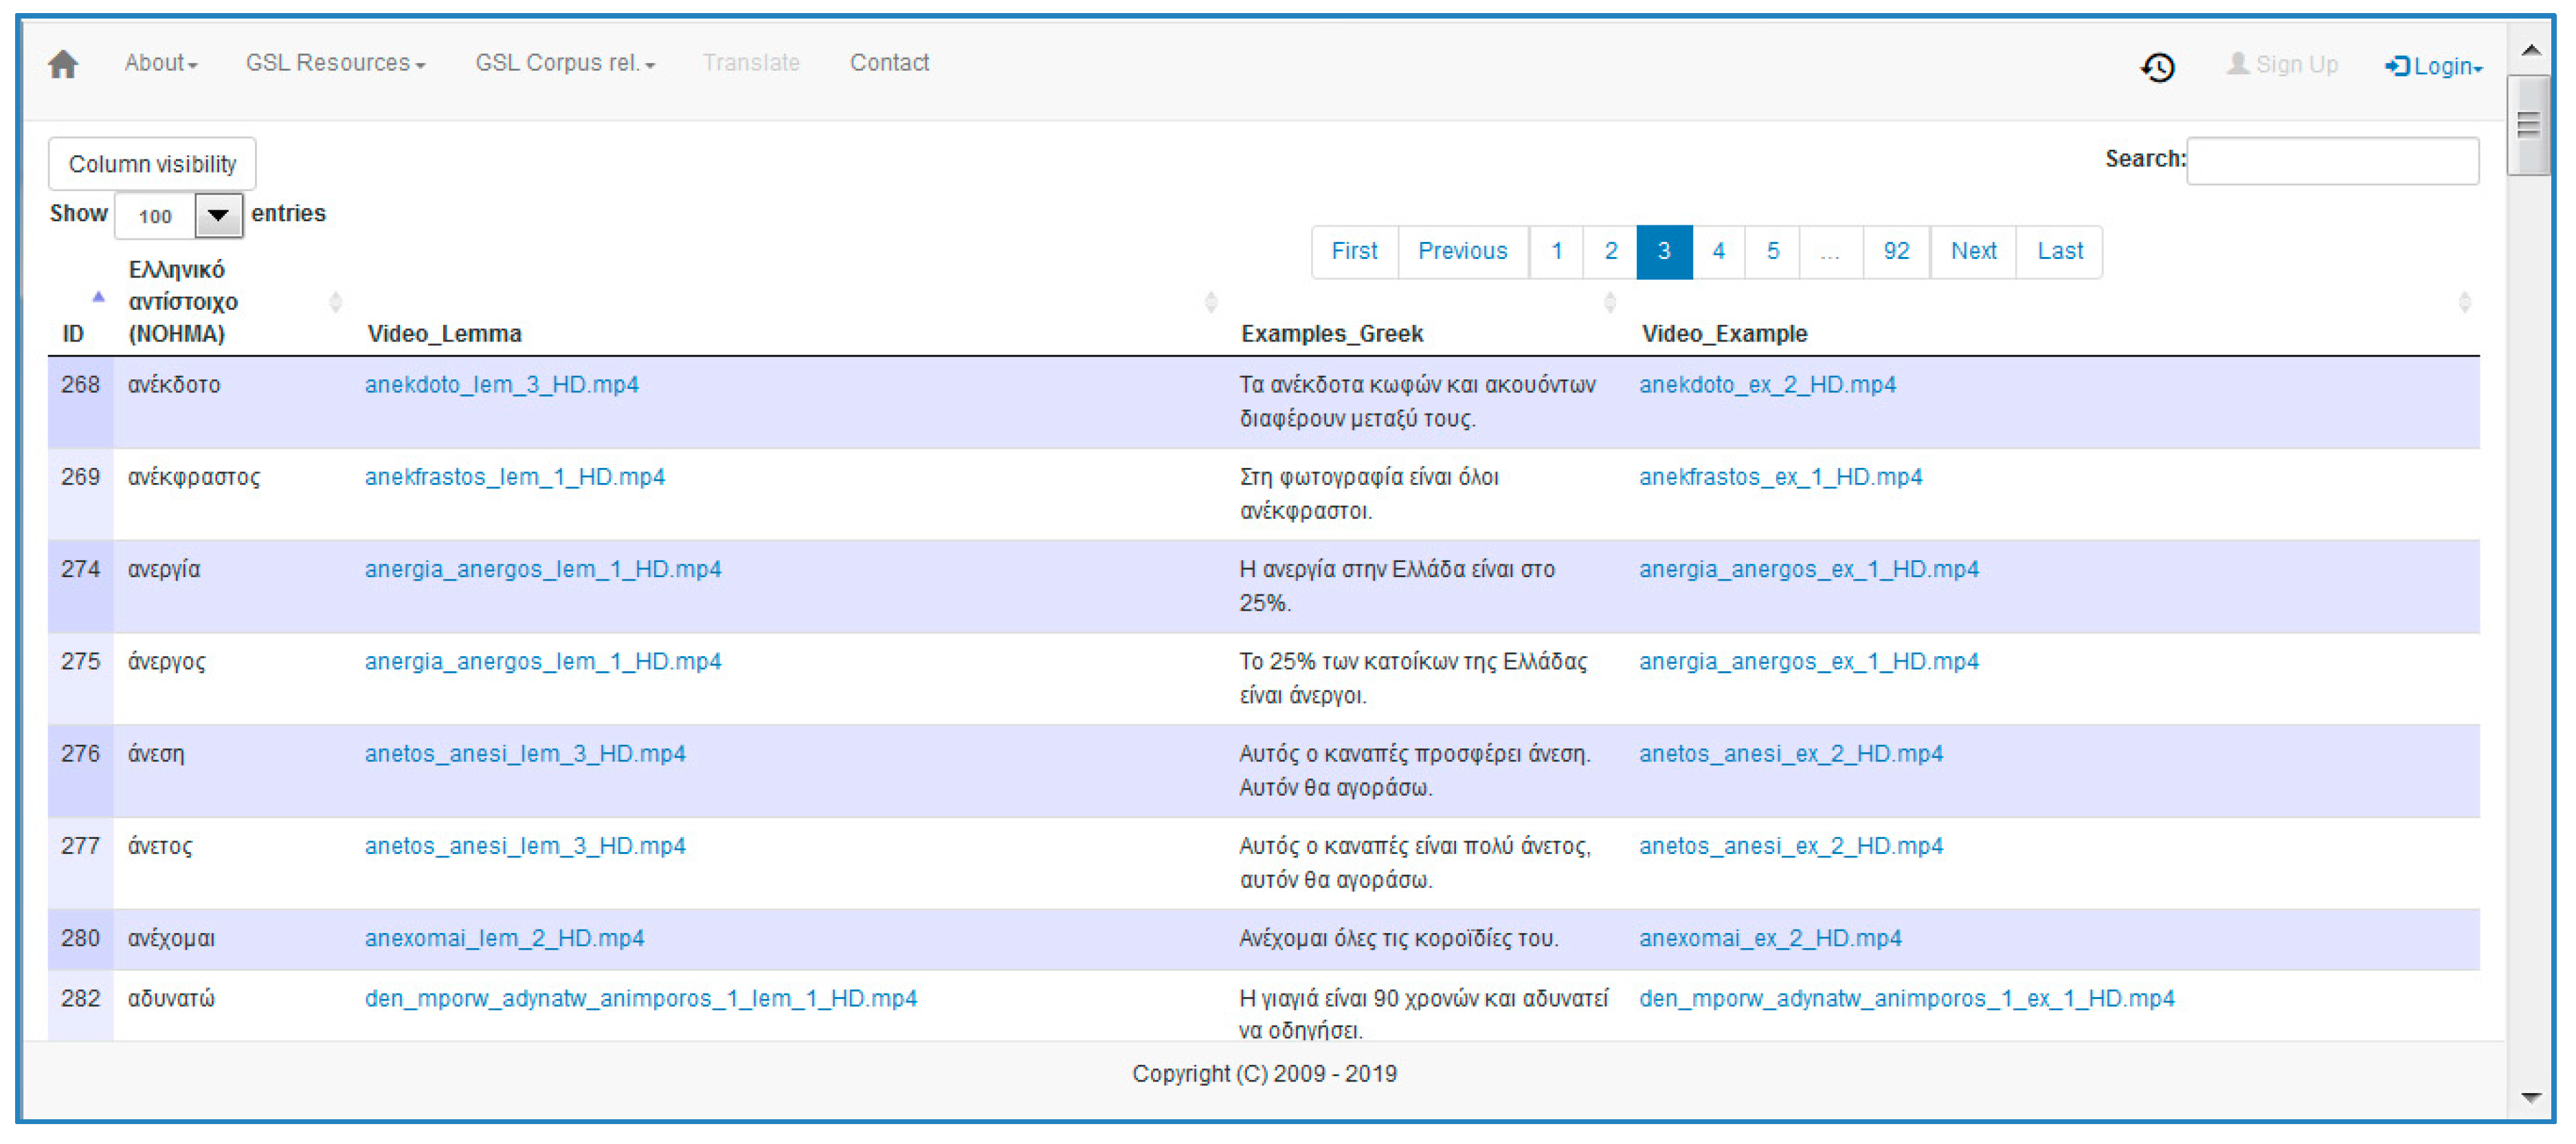
Task: Click the Sign Up user icon
Action: coord(2237,64)
